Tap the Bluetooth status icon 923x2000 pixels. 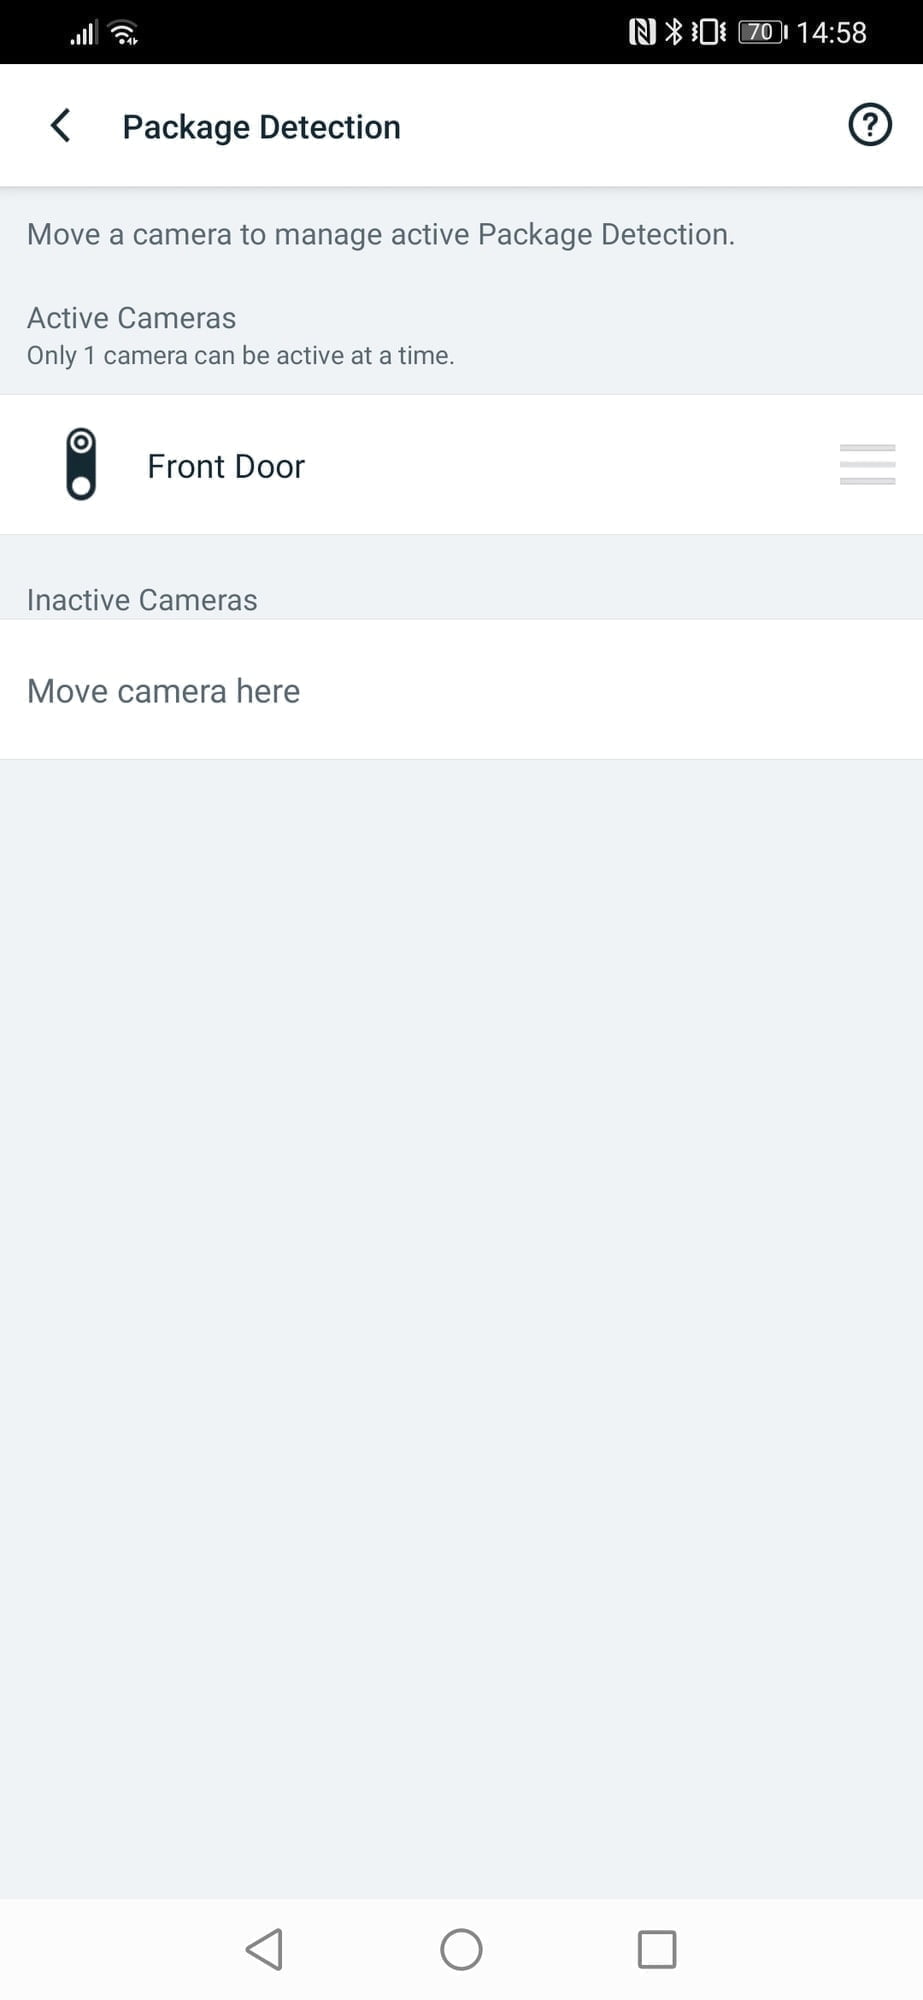pos(674,32)
